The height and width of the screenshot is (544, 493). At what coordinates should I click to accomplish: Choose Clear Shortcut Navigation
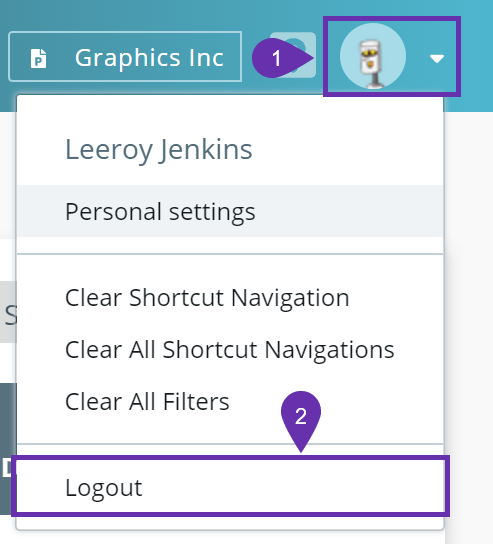click(x=207, y=298)
